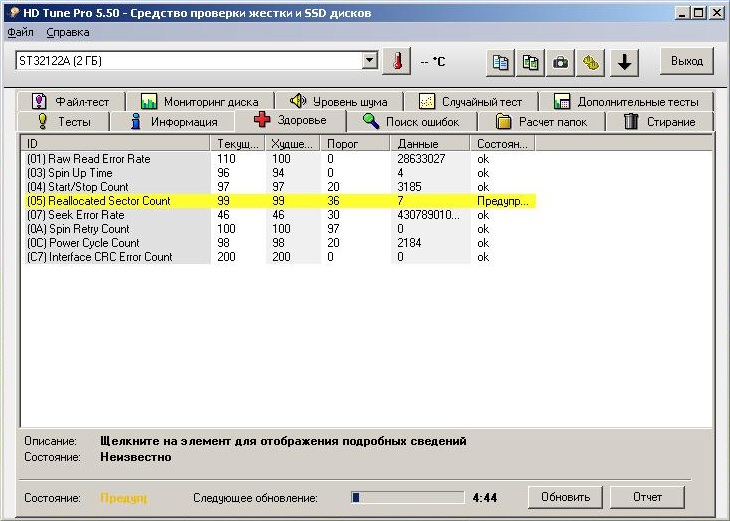Select the Start/Stop Count row

point(279,187)
